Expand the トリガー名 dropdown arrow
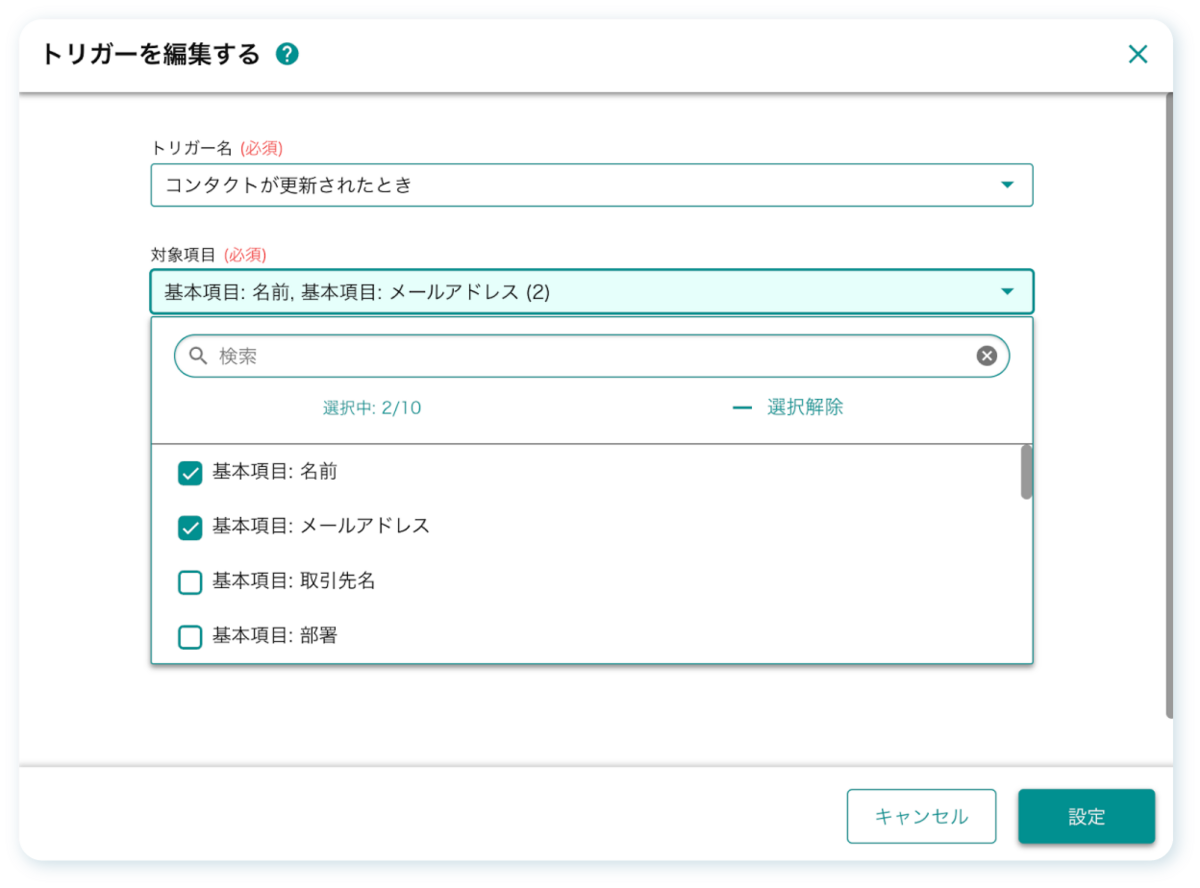The width and height of the screenshot is (1200, 888). (1007, 185)
